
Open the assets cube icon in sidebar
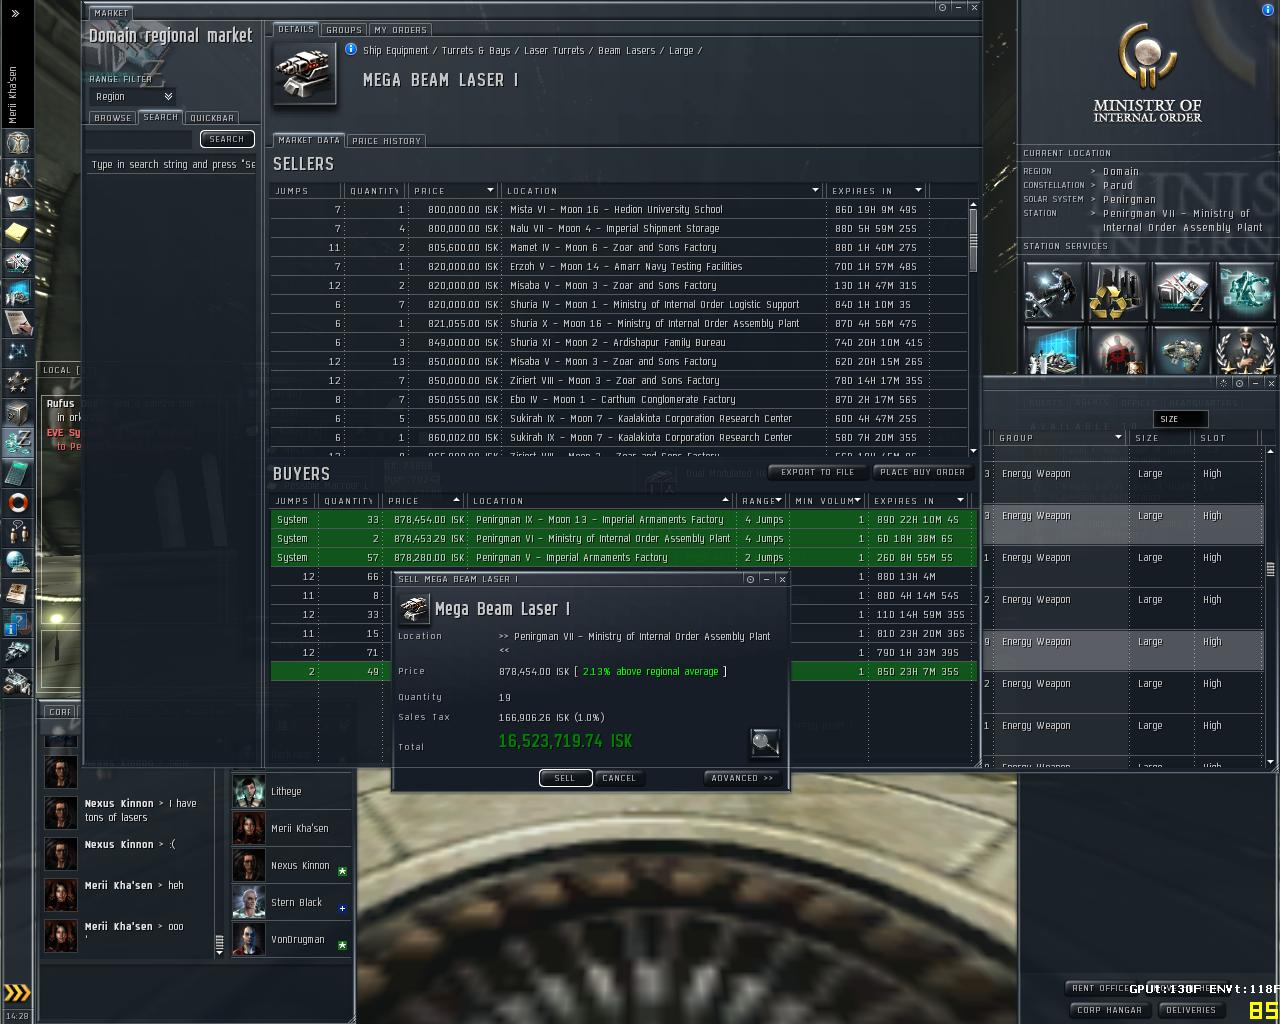click(x=18, y=412)
